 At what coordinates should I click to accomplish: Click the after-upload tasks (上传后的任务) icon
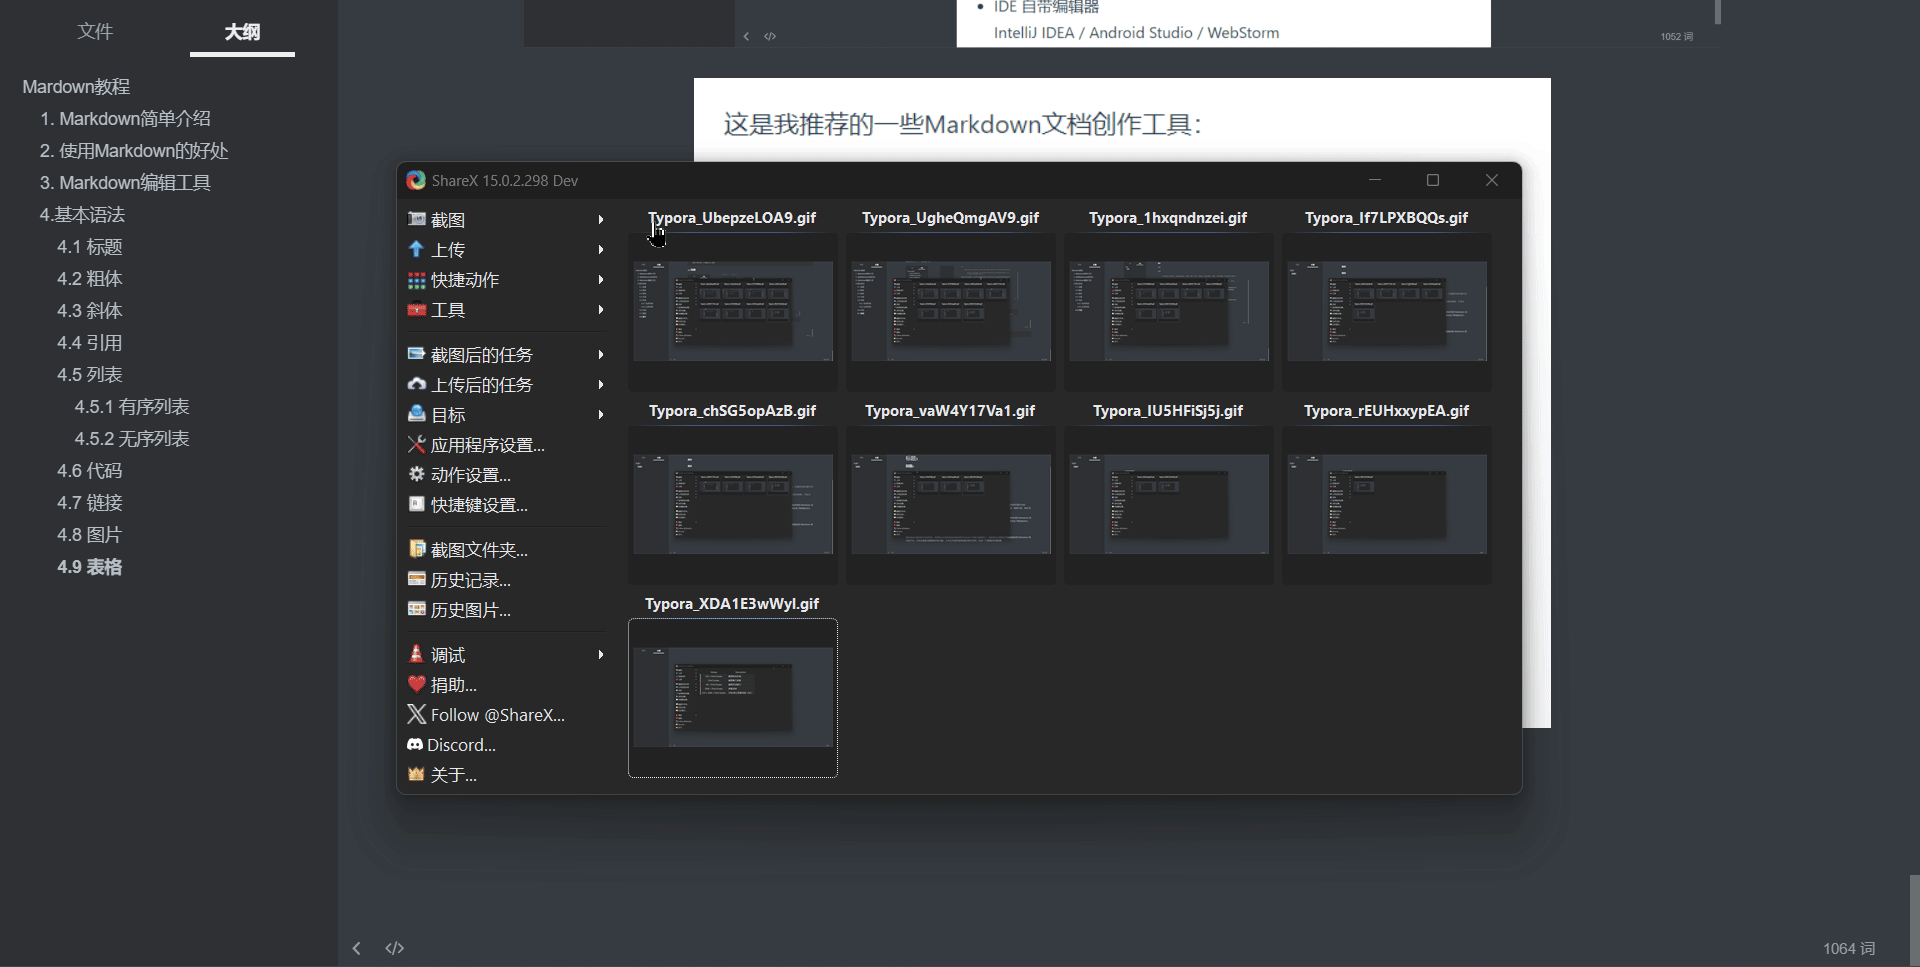pyautogui.click(x=417, y=384)
